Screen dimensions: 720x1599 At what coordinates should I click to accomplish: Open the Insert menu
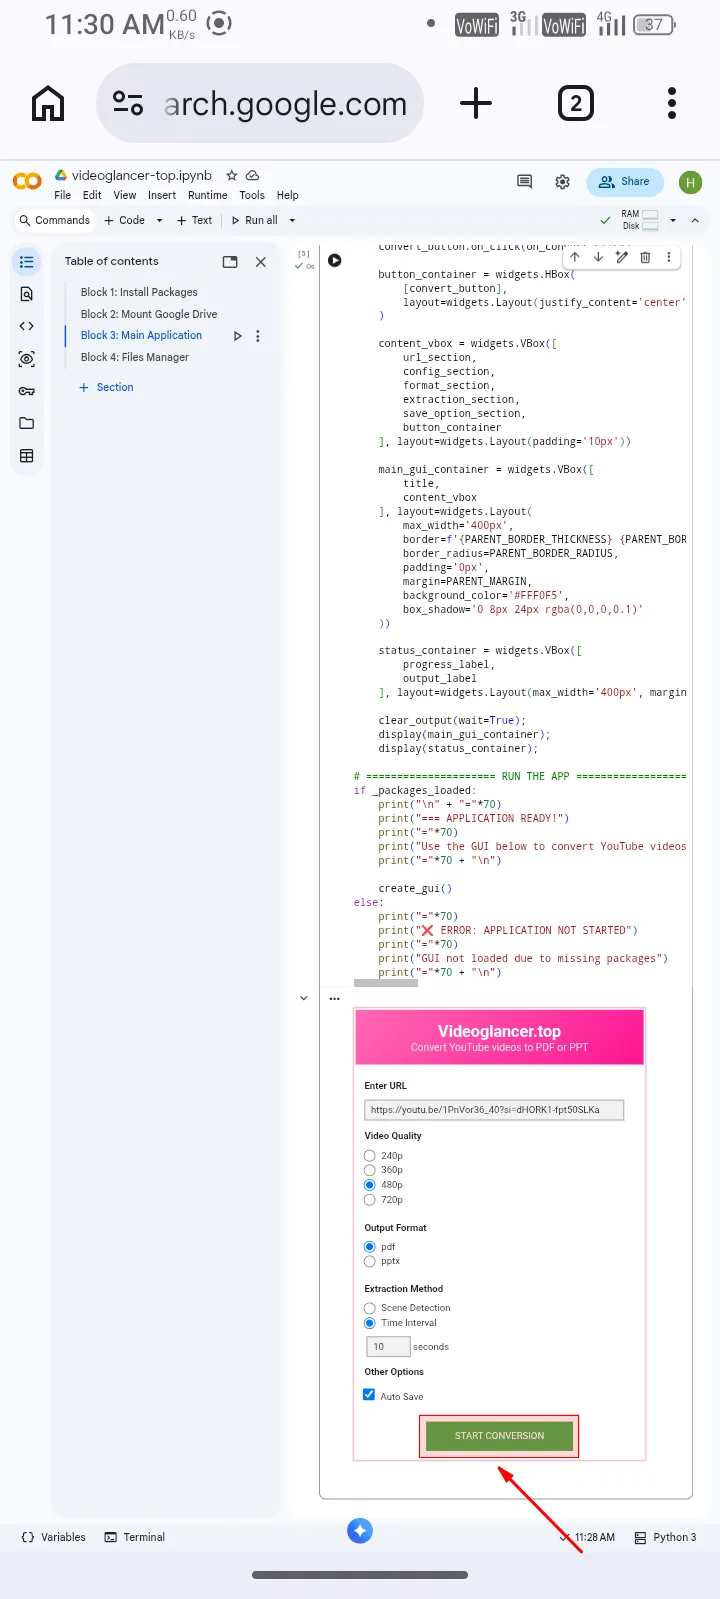click(162, 195)
